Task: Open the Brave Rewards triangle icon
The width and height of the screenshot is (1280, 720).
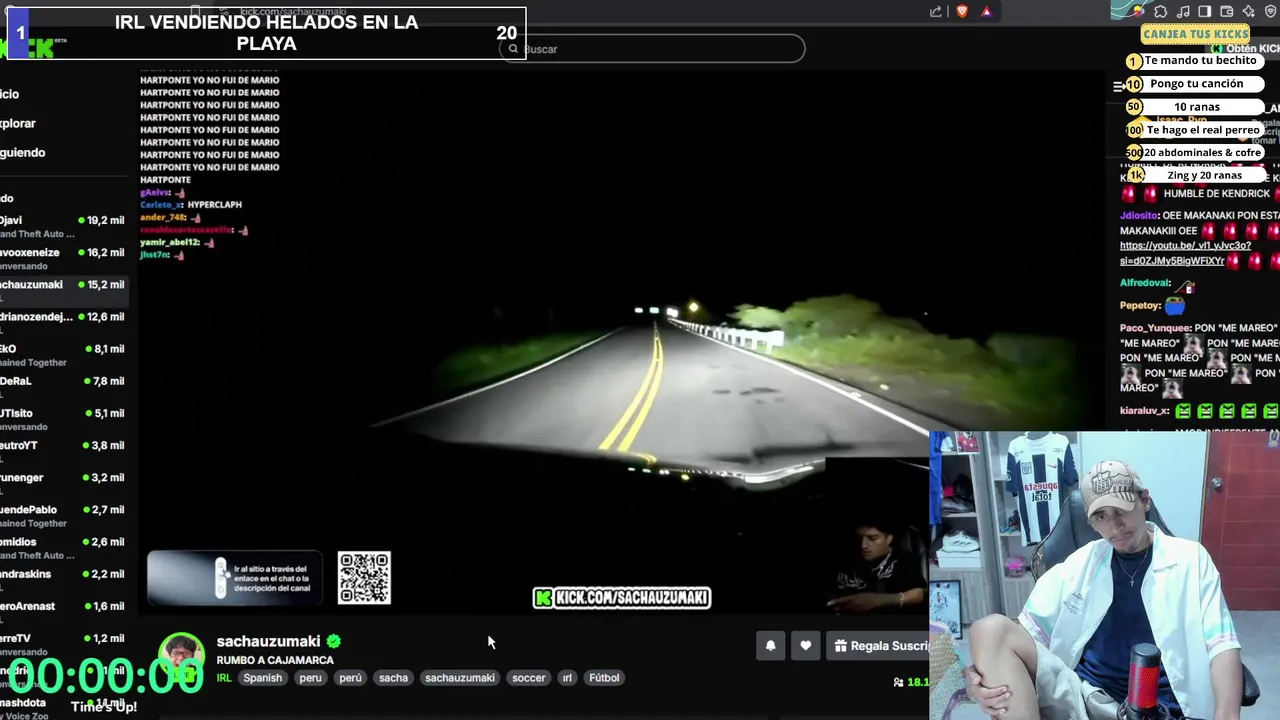Action: point(986,12)
